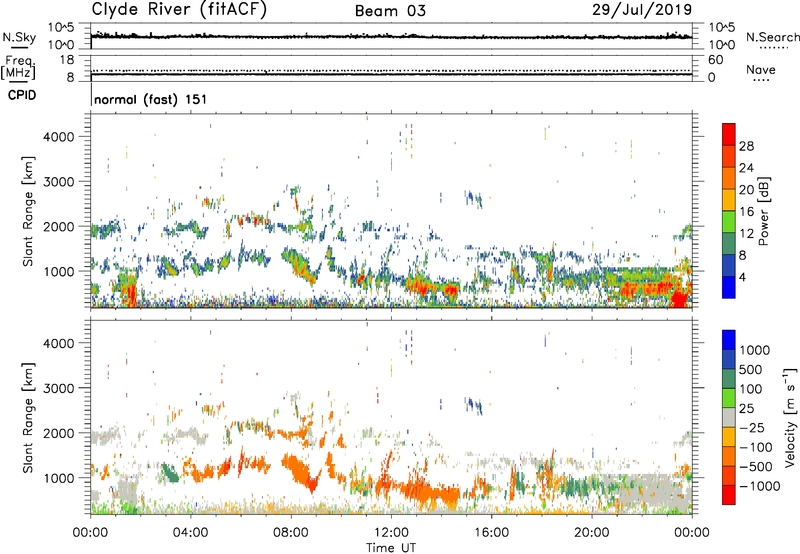Click the '4000' tick on power panel axis
This screenshot has height=554, width=800.
point(59,137)
